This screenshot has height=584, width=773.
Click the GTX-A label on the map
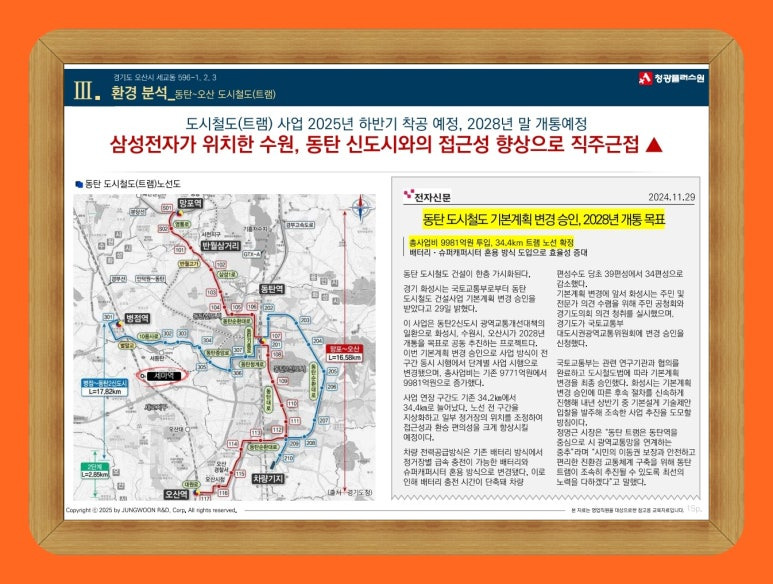point(251,254)
